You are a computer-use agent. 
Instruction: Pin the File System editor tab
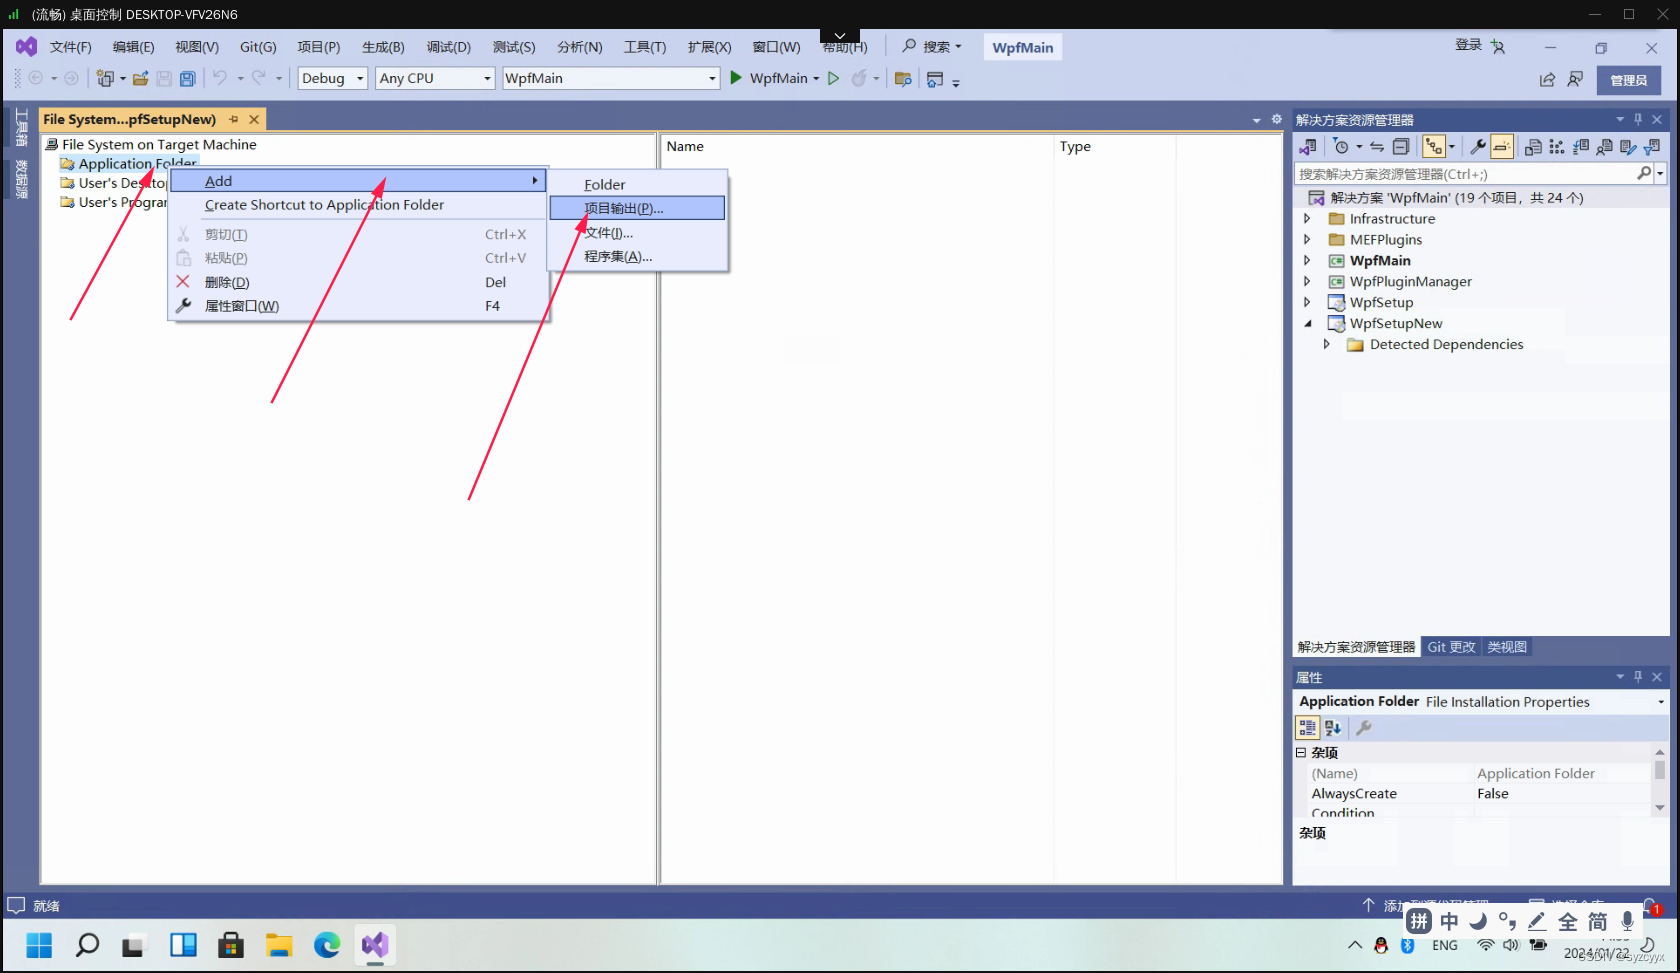(x=234, y=119)
